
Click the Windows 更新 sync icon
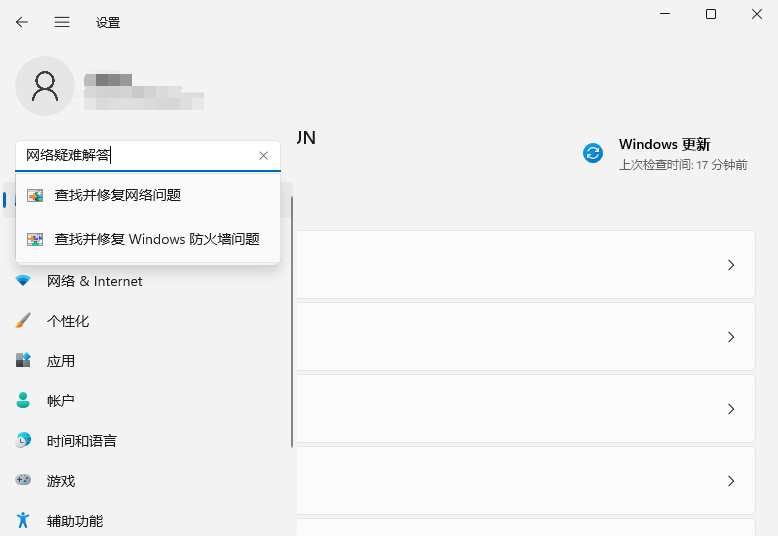593,153
